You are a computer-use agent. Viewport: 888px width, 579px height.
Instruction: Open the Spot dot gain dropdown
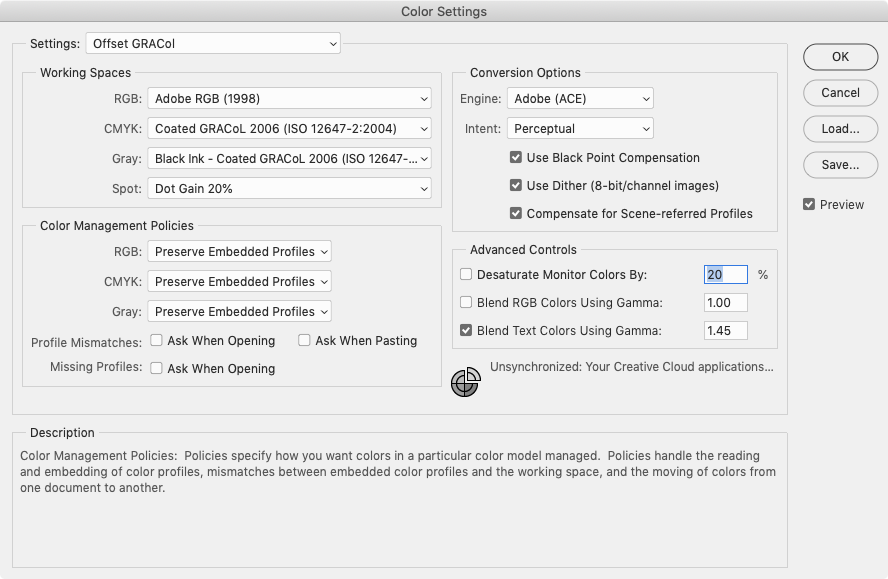point(289,188)
